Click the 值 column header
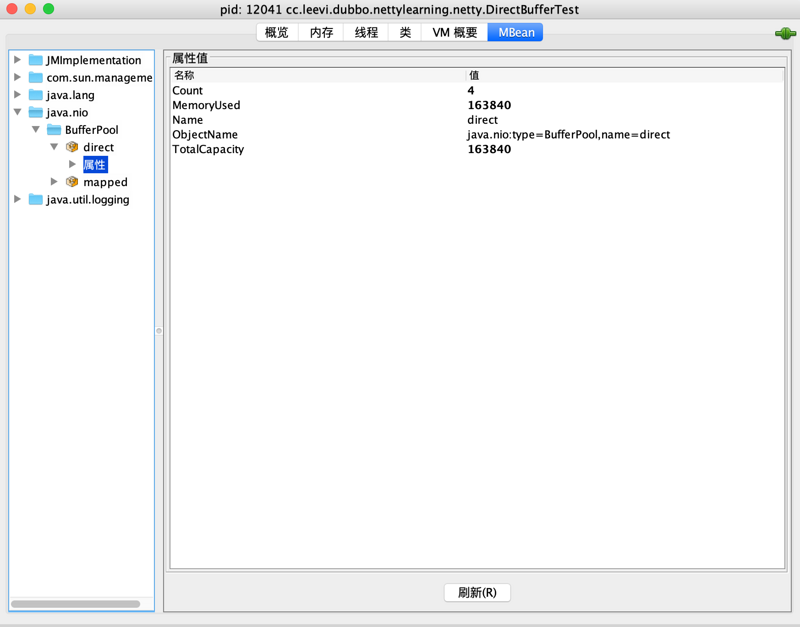 [624, 75]
